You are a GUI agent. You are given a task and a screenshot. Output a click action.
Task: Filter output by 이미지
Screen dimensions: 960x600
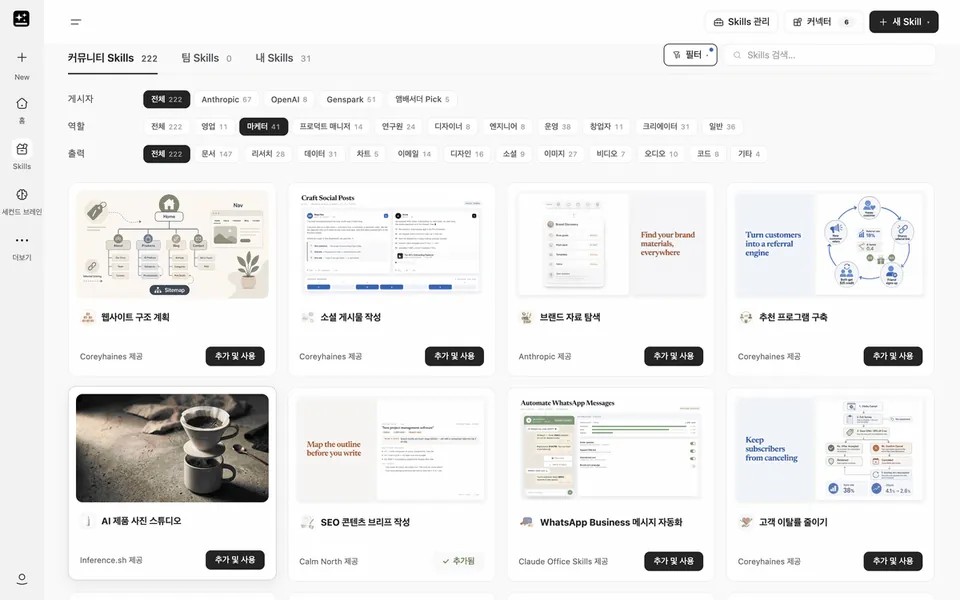(560, 154)
